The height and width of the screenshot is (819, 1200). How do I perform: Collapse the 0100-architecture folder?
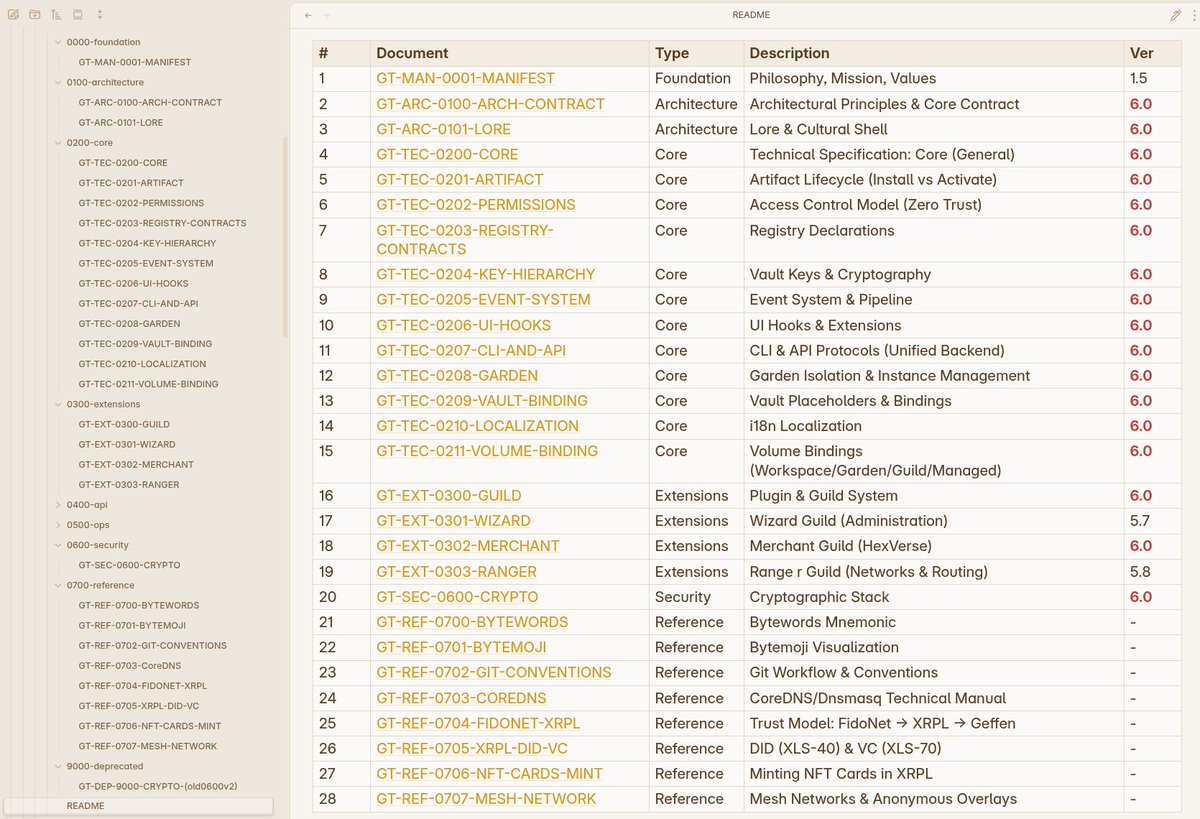[x=57, y=82]
